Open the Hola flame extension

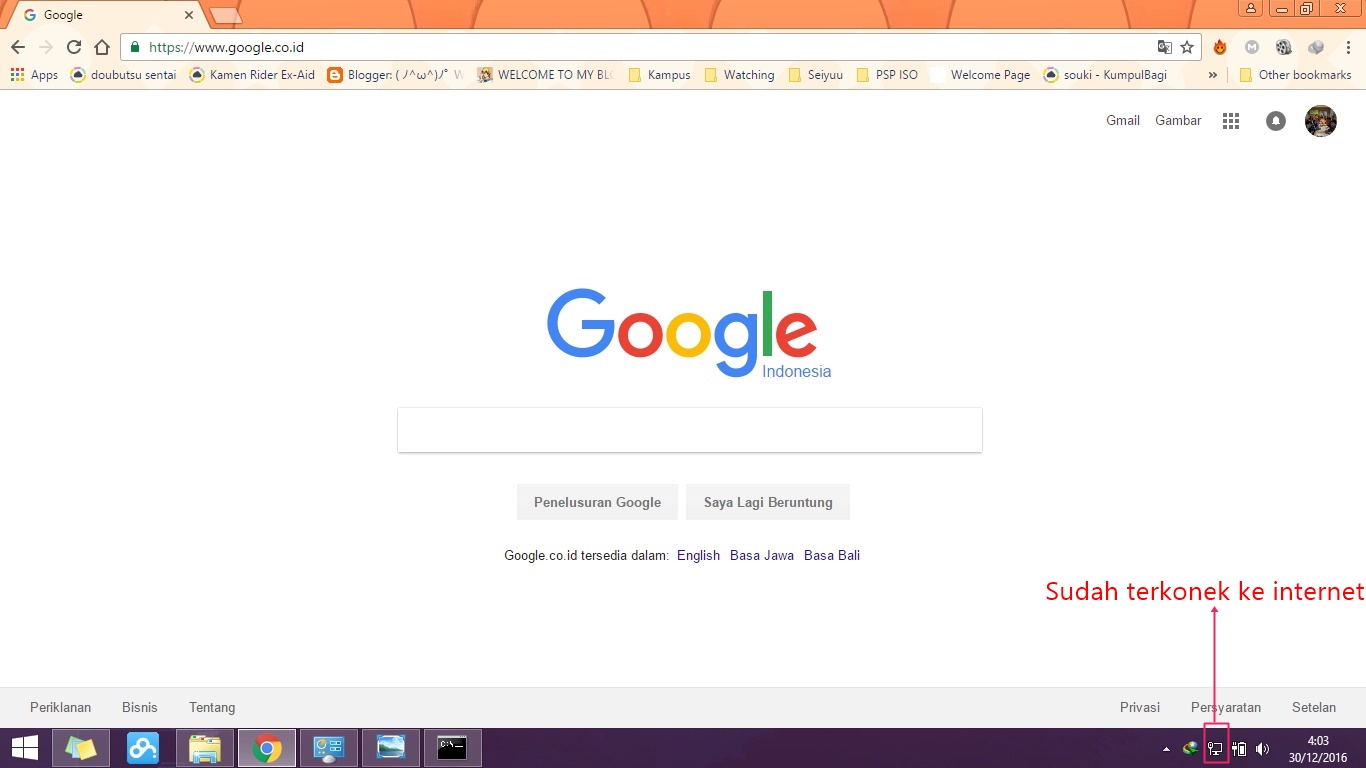(x=1220, y=47)
